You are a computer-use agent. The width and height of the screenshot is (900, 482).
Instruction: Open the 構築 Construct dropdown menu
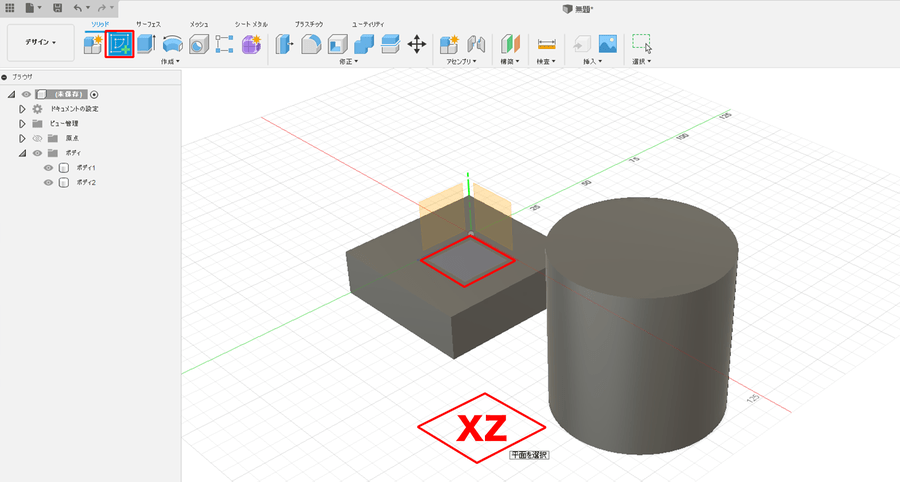[510, 61]
